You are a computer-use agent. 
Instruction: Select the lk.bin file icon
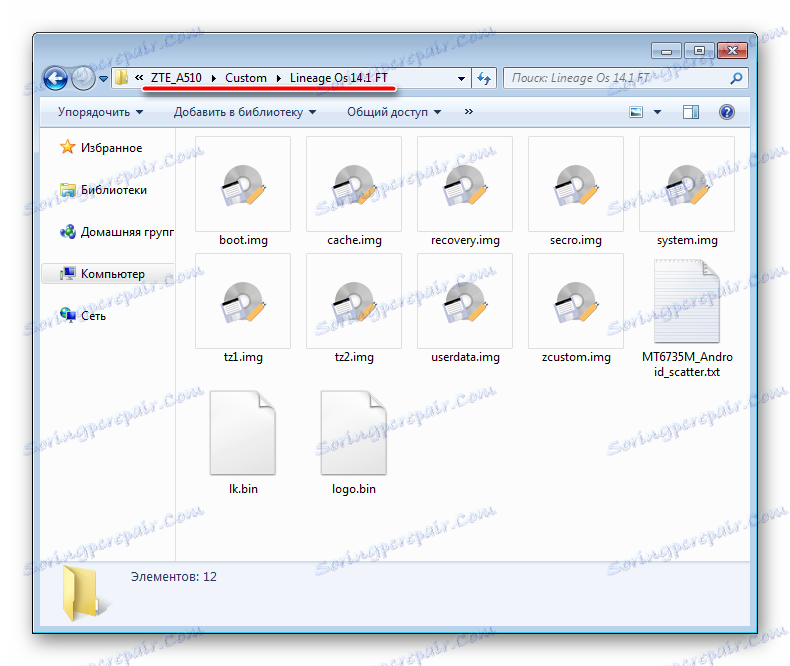[243, 433]
